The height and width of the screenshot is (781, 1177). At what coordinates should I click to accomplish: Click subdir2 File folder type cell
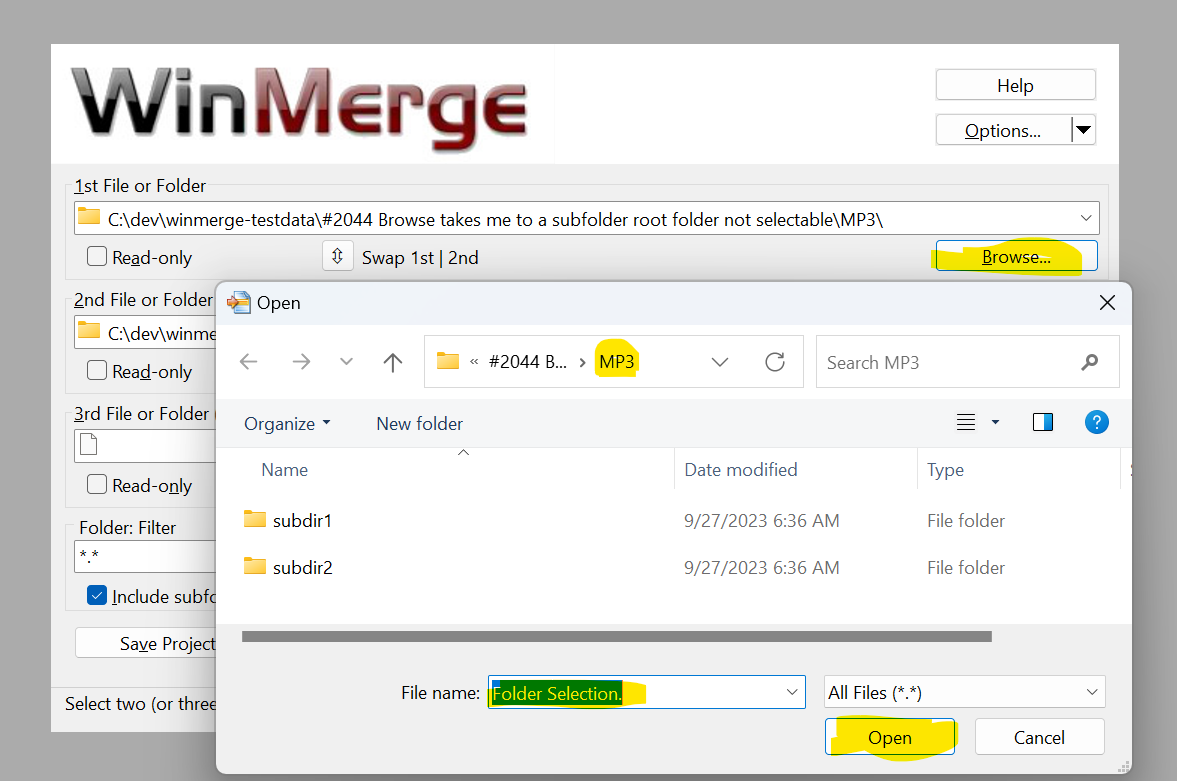965,568
